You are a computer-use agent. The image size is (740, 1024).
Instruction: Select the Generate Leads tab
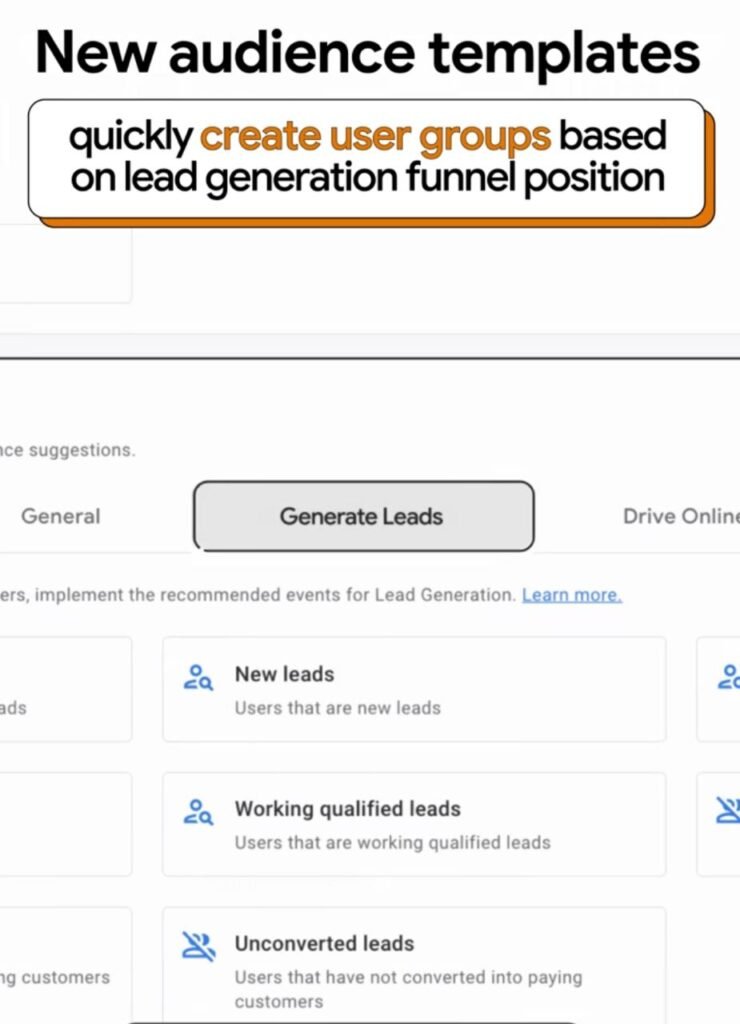[x=362, y=516]
